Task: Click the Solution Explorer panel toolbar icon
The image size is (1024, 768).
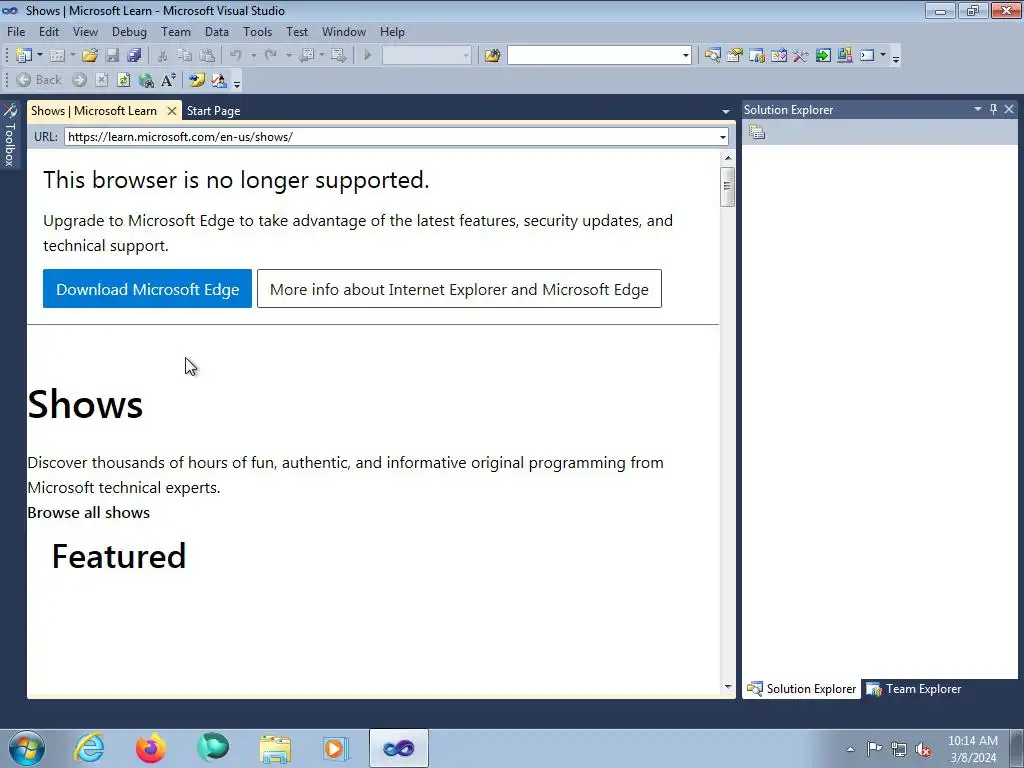Action: (757, 133)
